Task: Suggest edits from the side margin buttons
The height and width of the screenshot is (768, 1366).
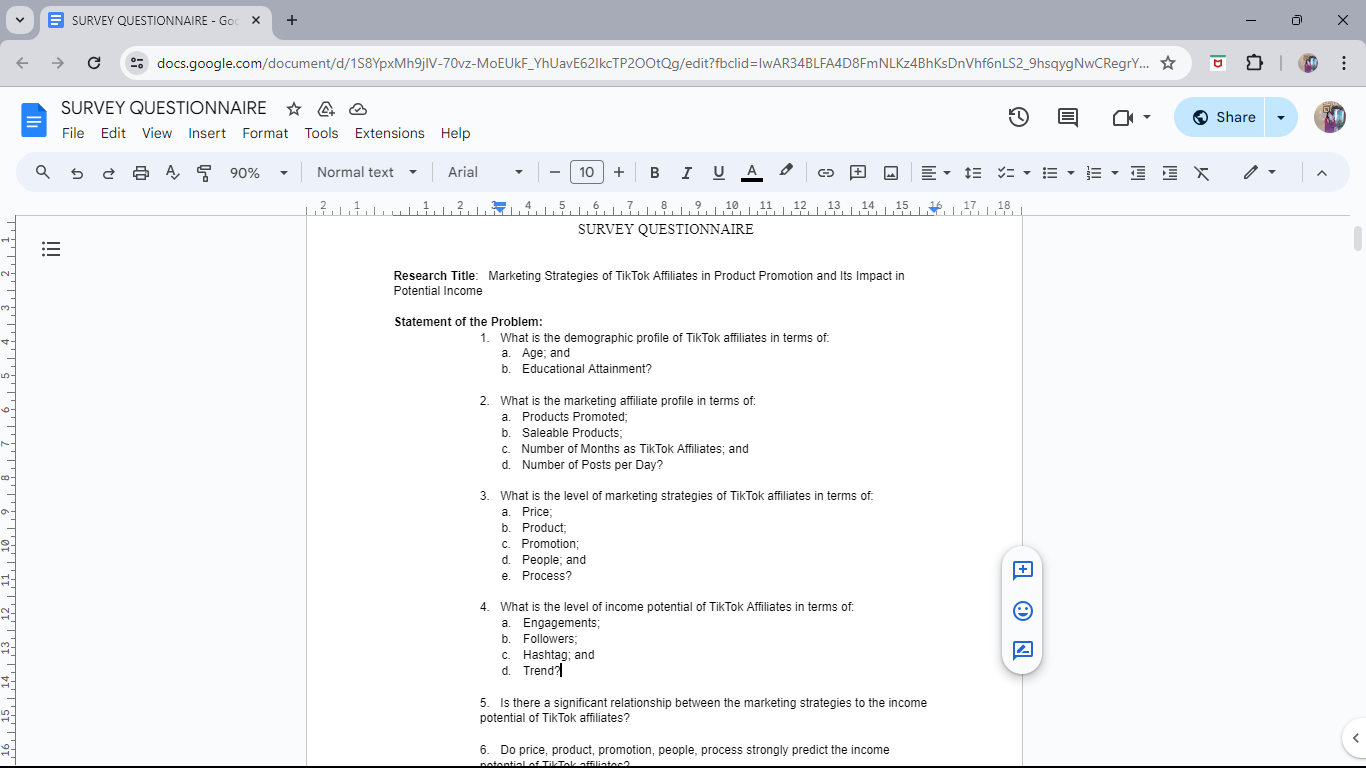Action: [x=1022, y=650]
